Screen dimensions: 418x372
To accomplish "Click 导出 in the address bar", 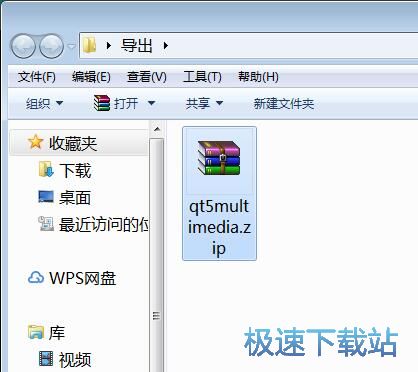I will point(137,45).
